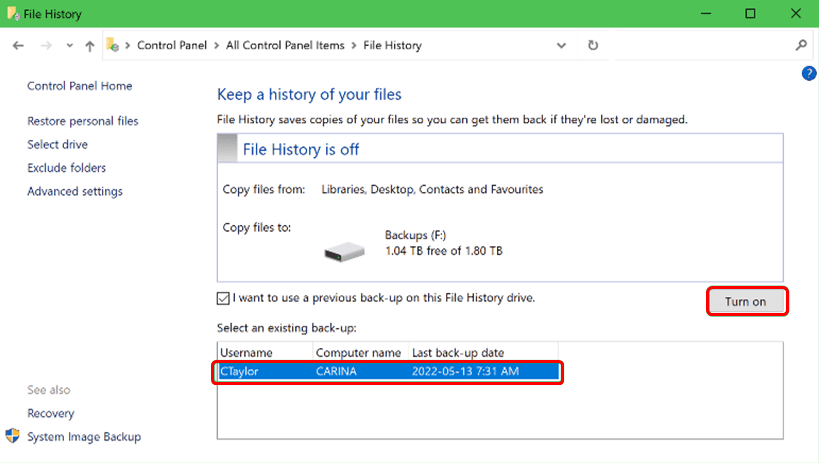This screenshot has width=819, height=463.
Task: Open Restore personal files link
Action: [x=83, y=121]
